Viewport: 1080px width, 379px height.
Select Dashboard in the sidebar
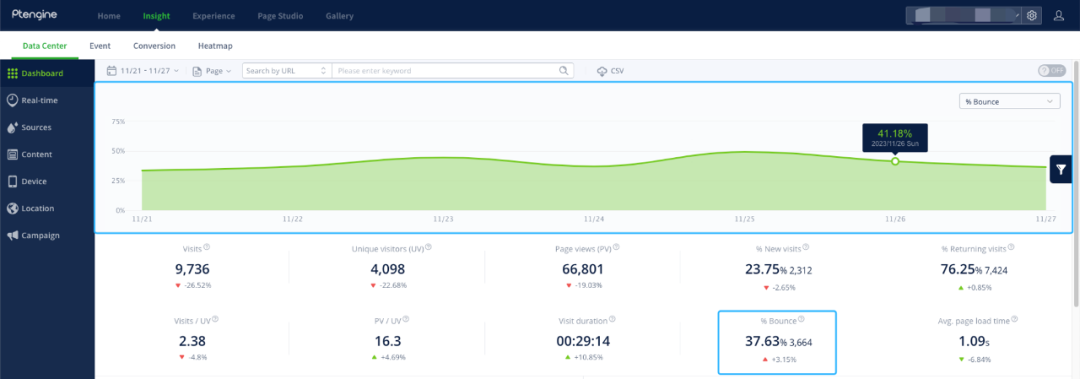pos(47,73)
